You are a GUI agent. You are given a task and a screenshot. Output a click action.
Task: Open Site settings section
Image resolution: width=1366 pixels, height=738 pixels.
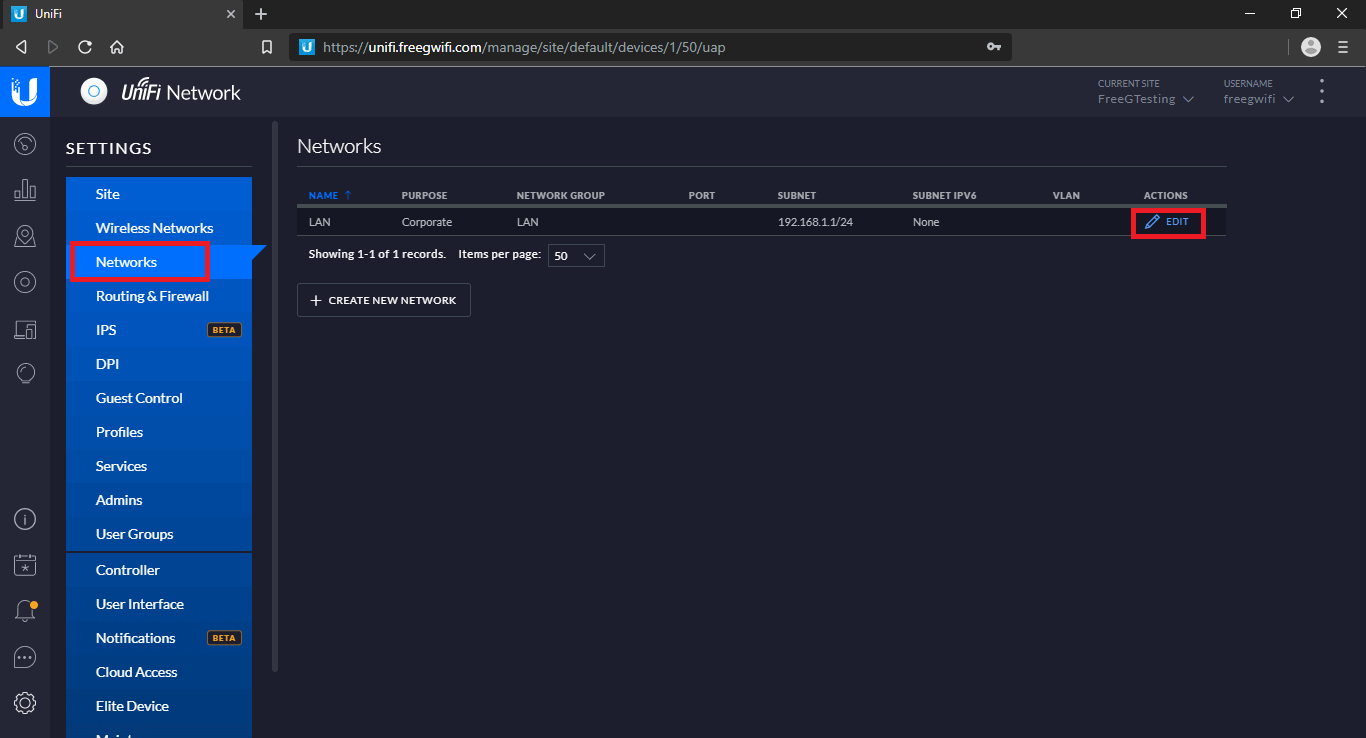click(x=159, y=194)
